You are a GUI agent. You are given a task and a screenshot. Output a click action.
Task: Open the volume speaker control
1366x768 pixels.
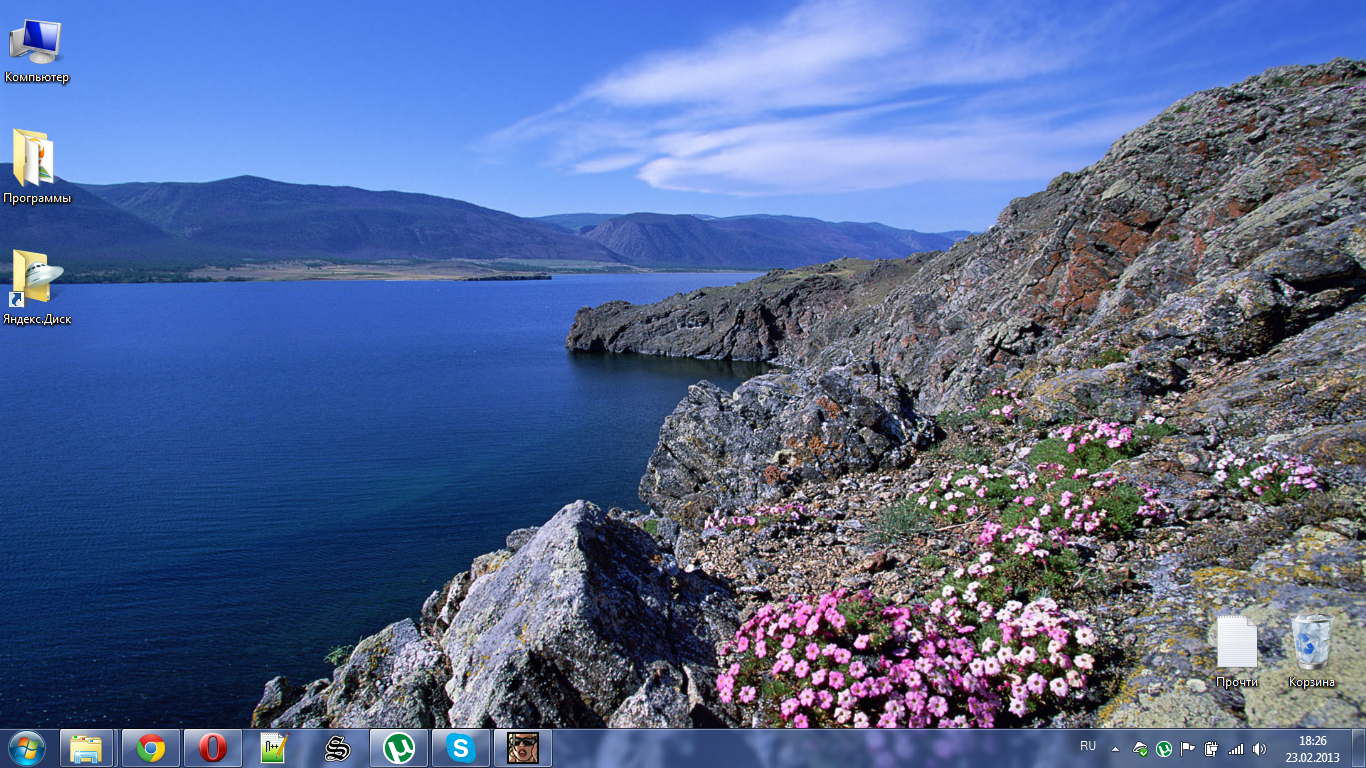1259,749
